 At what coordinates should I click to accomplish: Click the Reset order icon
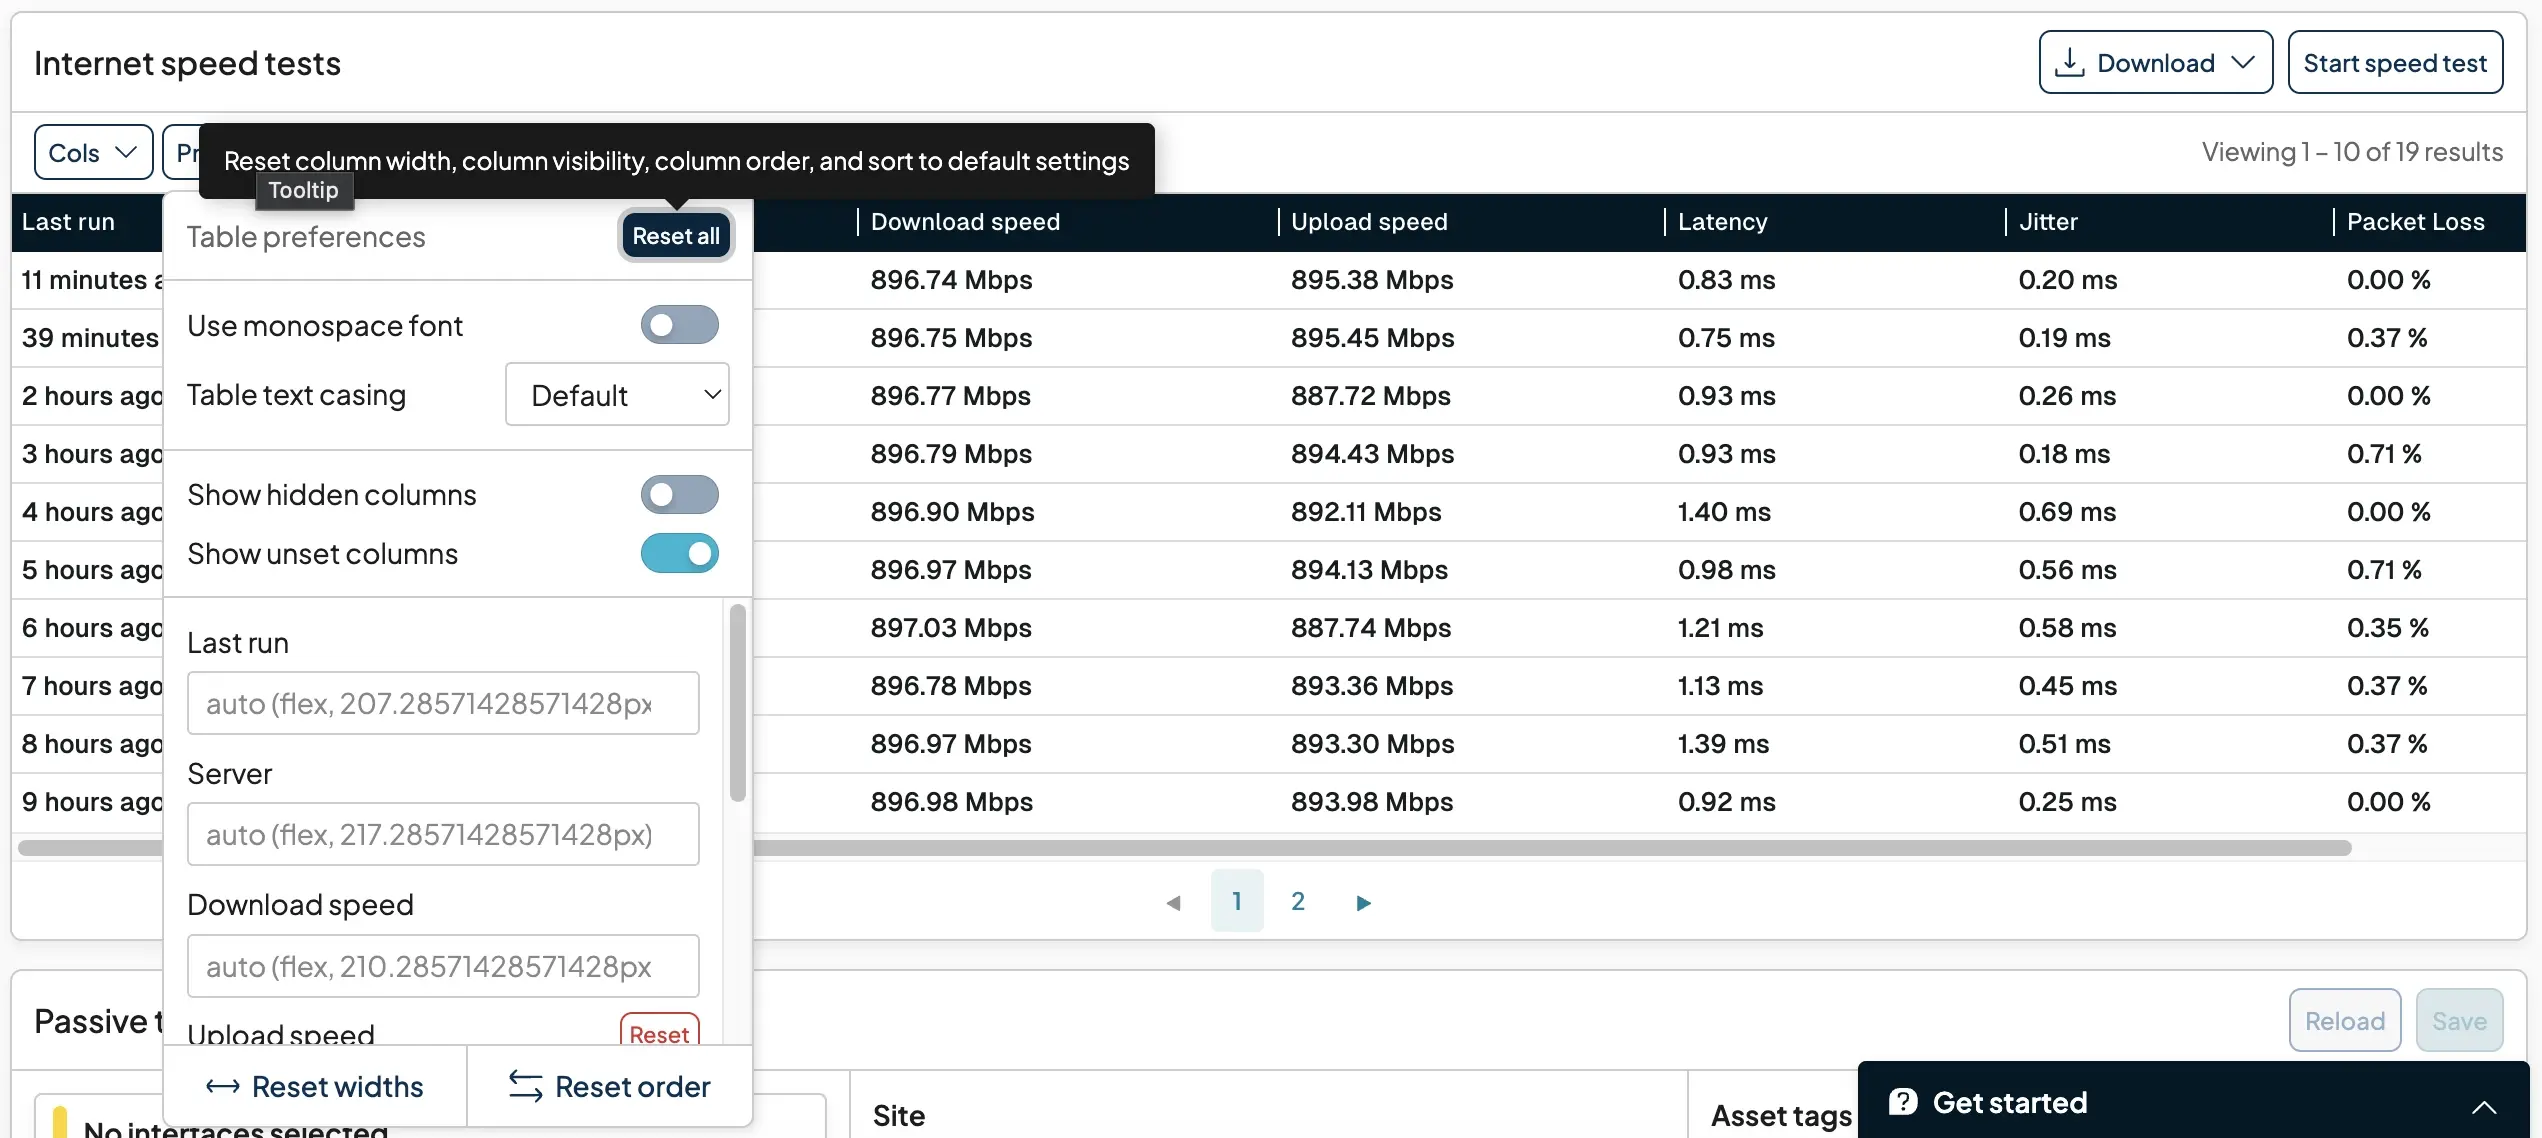(525, 1086)
